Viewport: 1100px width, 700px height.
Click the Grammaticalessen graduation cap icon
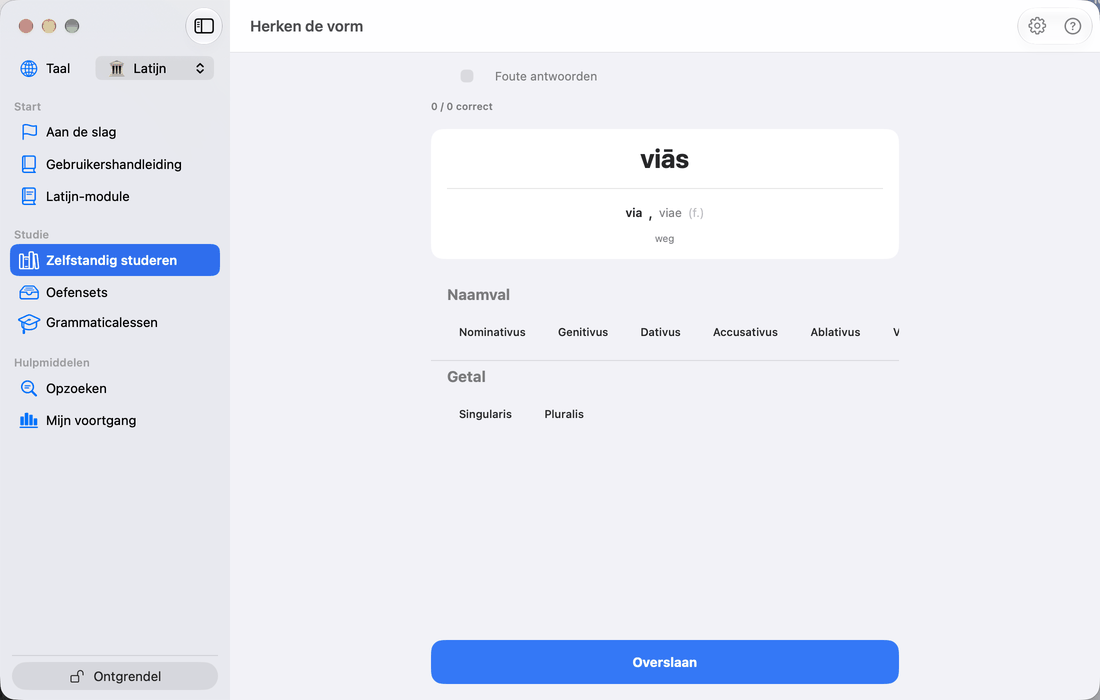click(x=29, y=323)
